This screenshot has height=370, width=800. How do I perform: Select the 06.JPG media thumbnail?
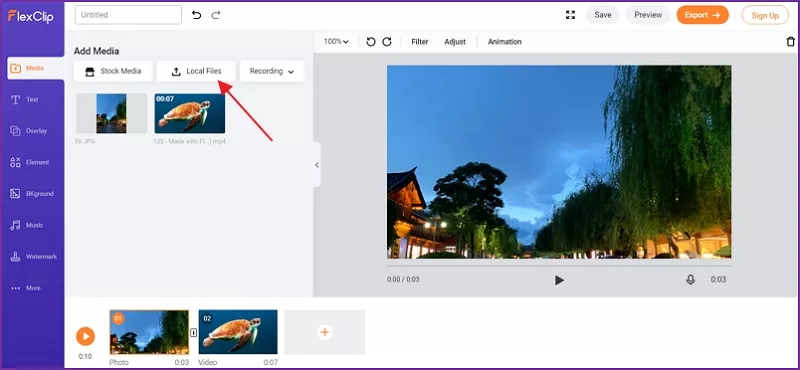pos(111,113)
